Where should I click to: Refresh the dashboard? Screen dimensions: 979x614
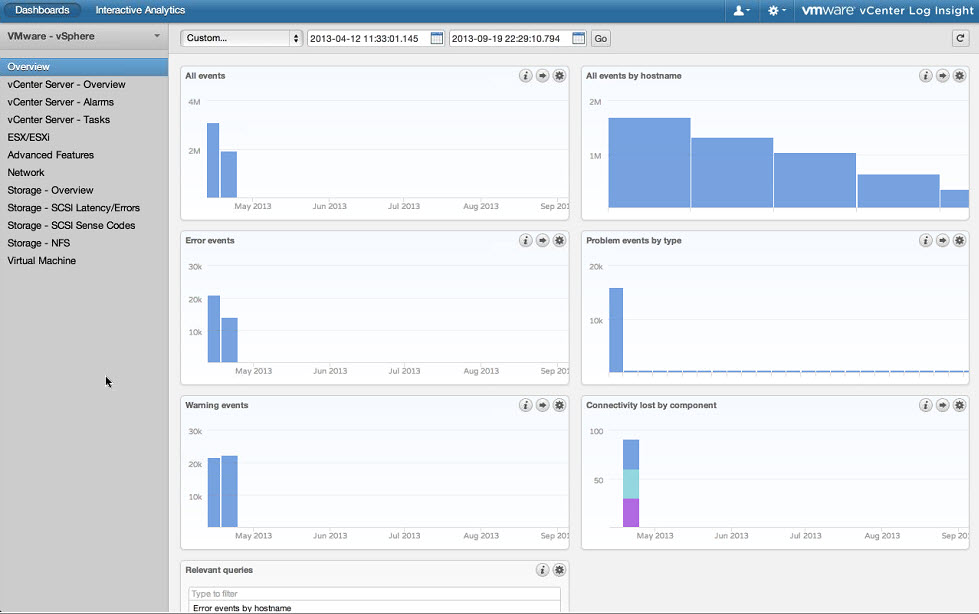point(960,38)
